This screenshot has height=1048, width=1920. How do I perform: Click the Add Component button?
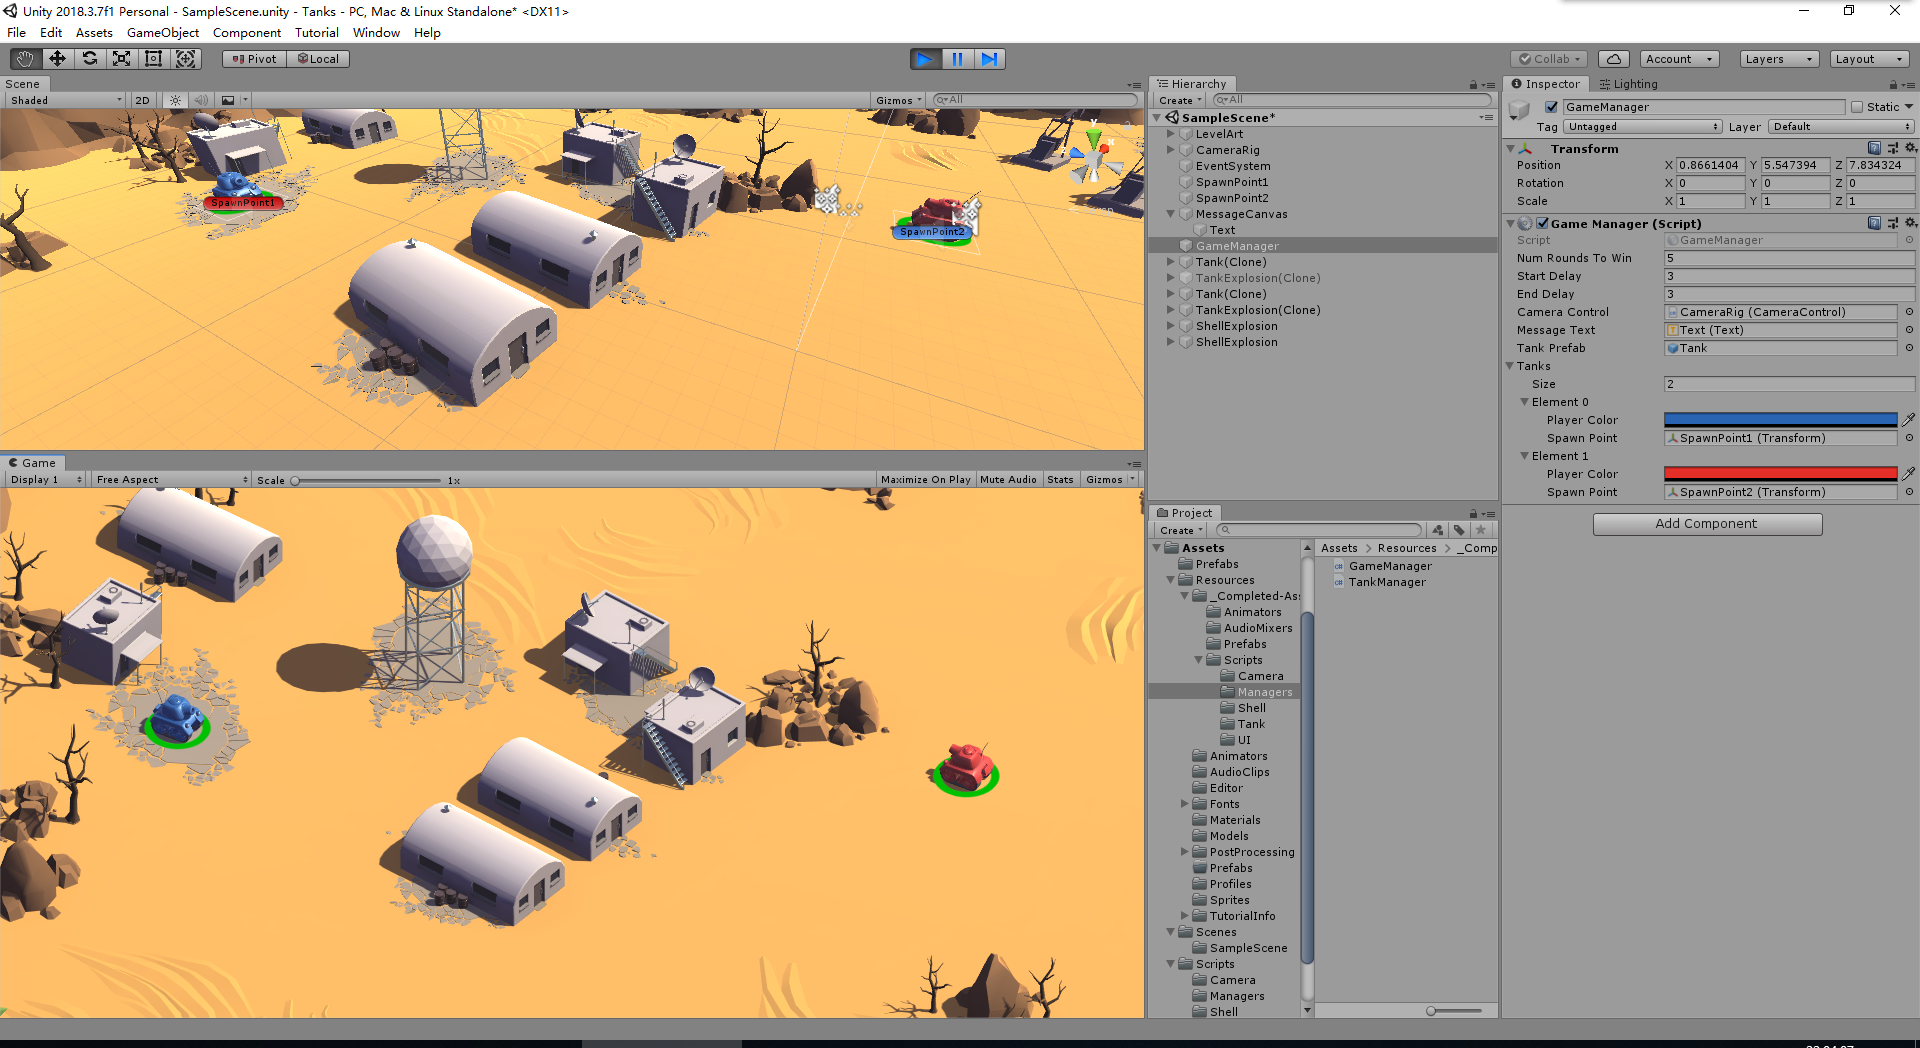pos(1707,523)
